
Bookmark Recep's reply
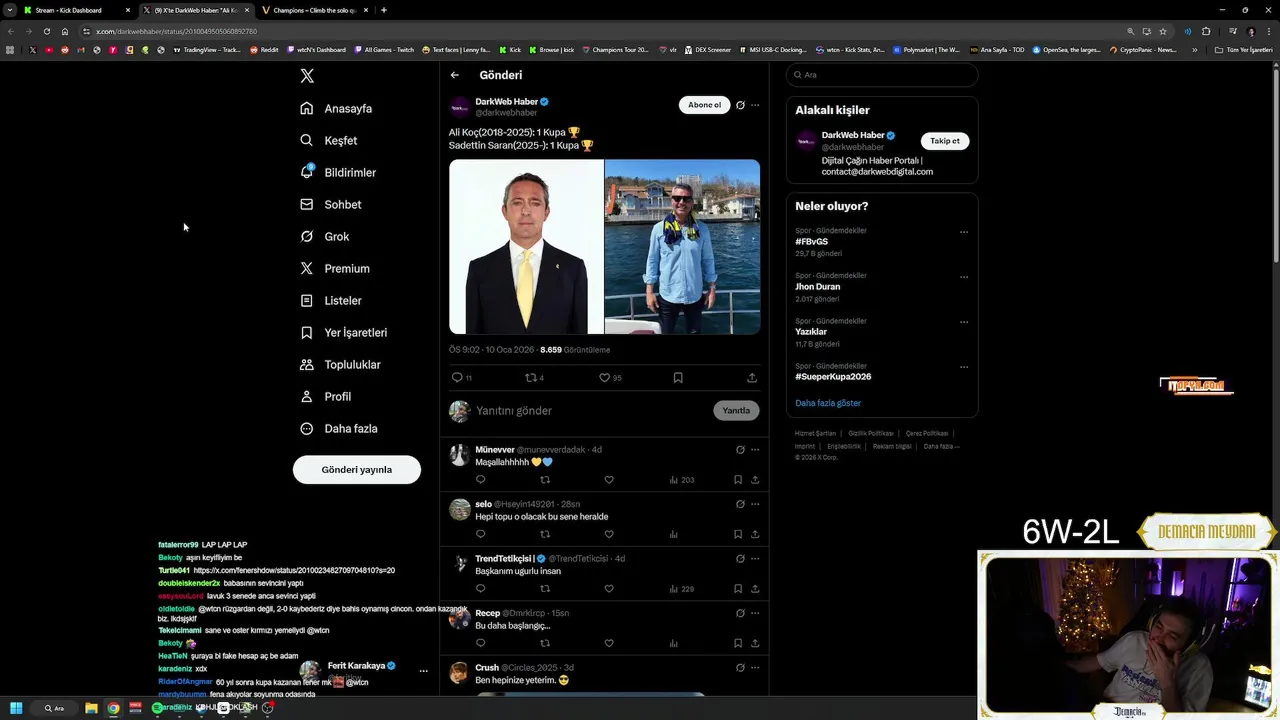738,643
